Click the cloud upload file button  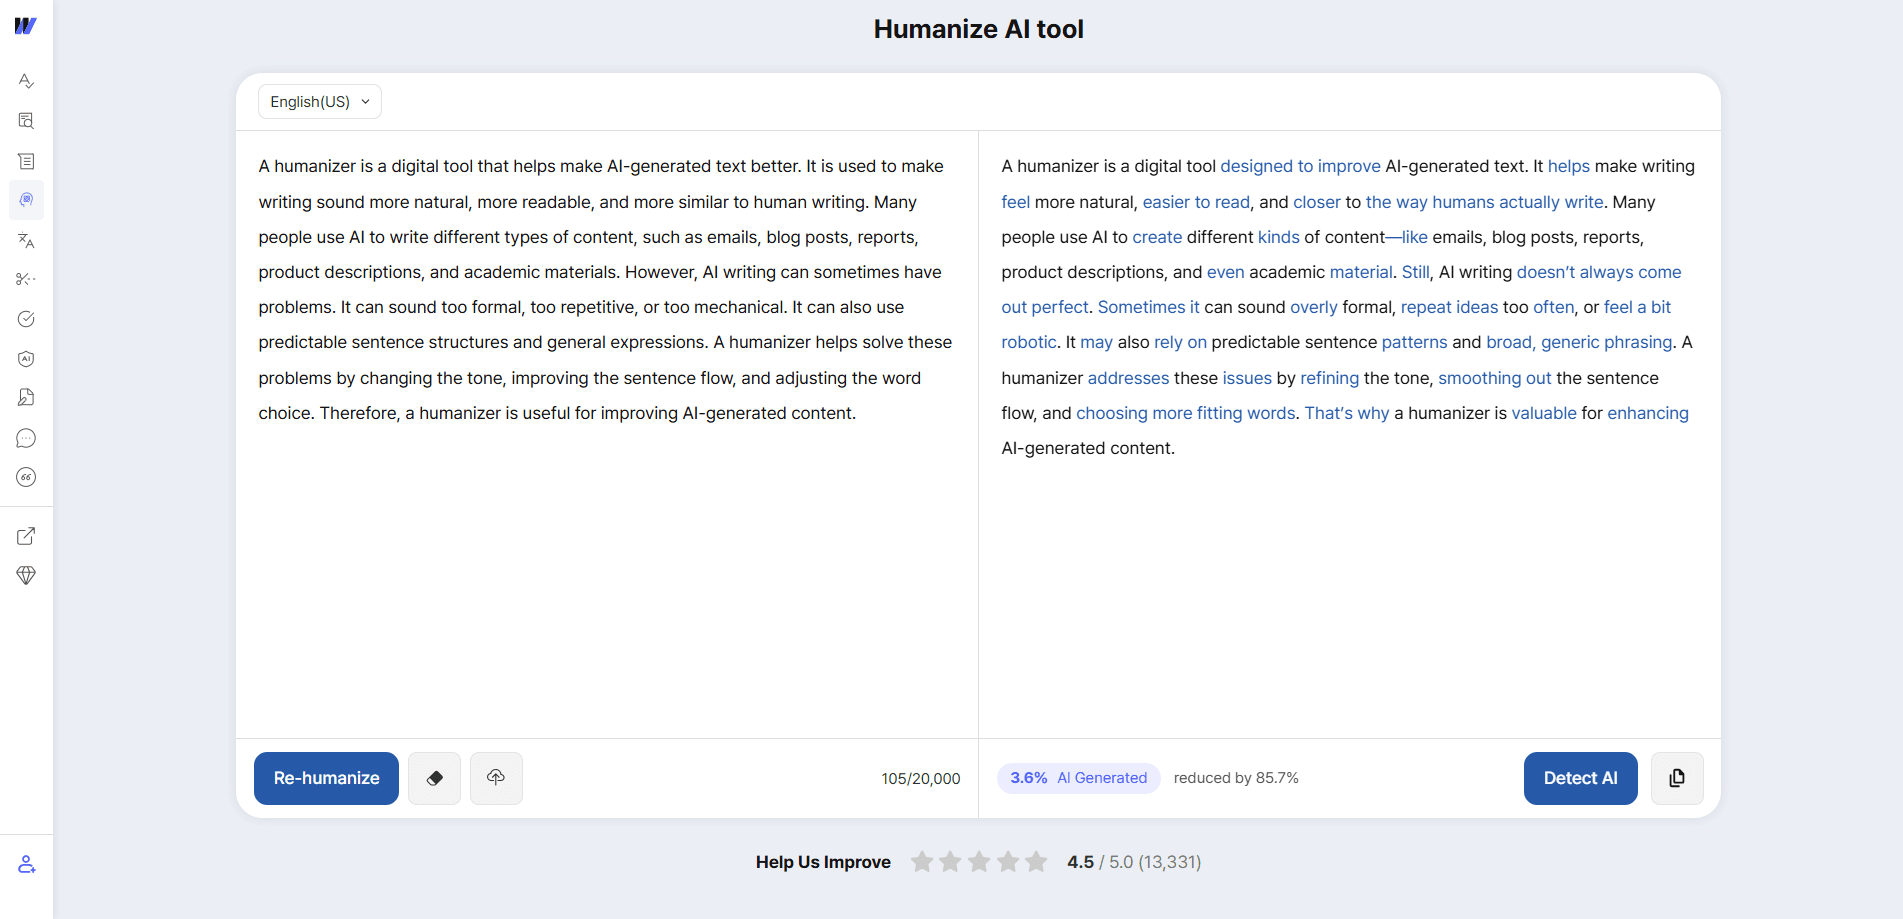496,778
